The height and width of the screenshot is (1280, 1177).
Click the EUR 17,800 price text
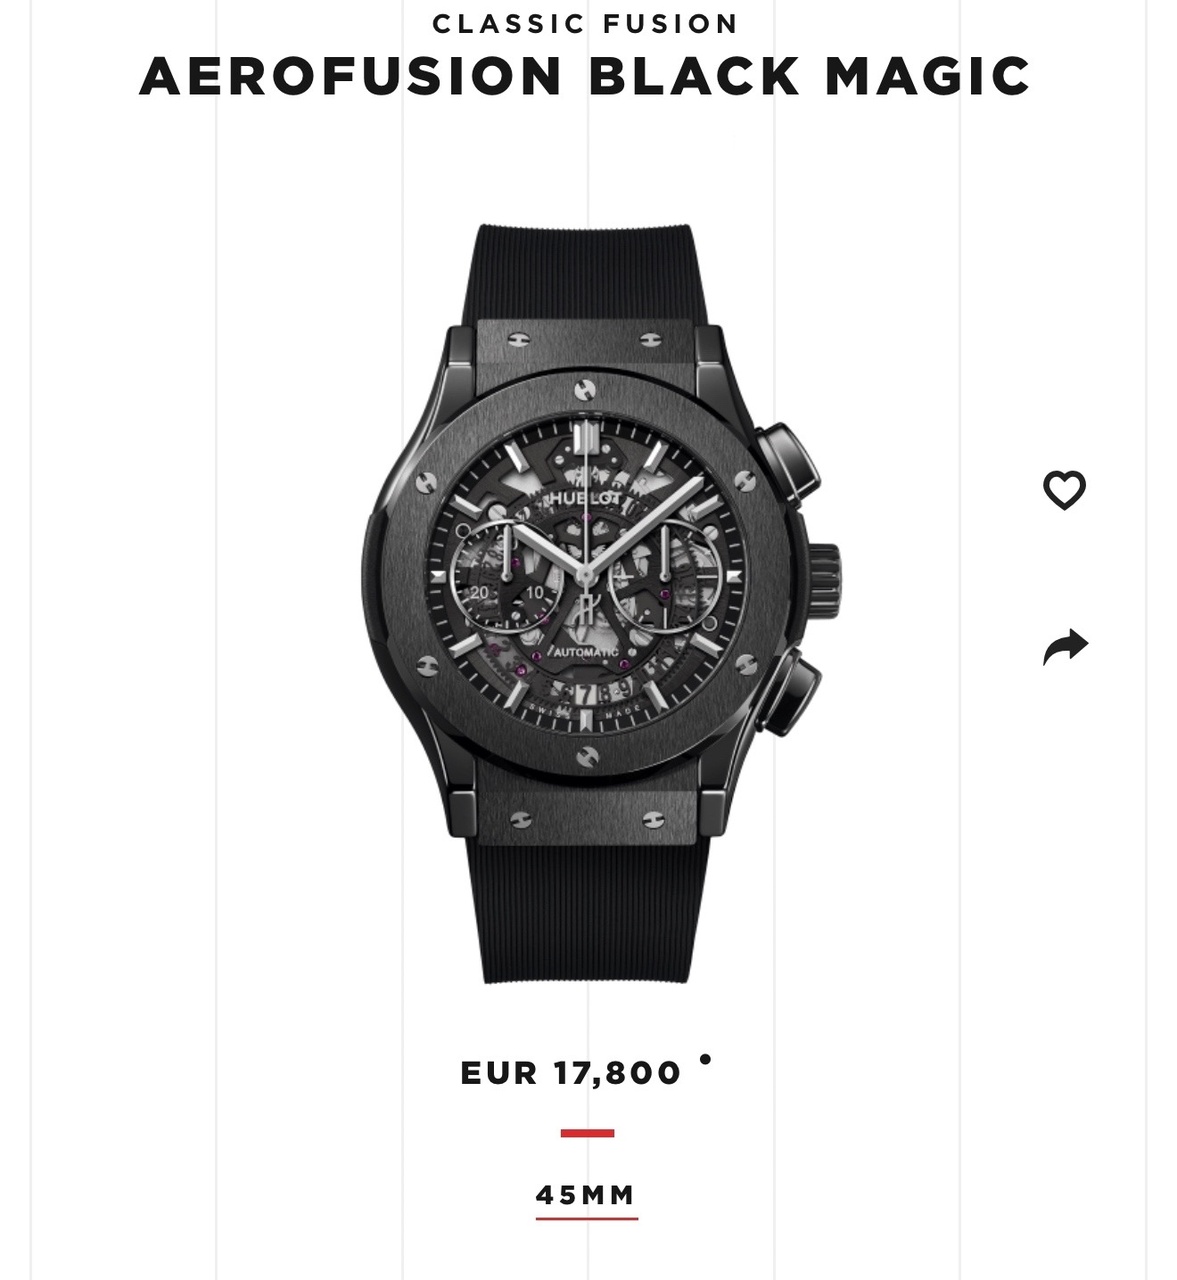point(571,1073)
